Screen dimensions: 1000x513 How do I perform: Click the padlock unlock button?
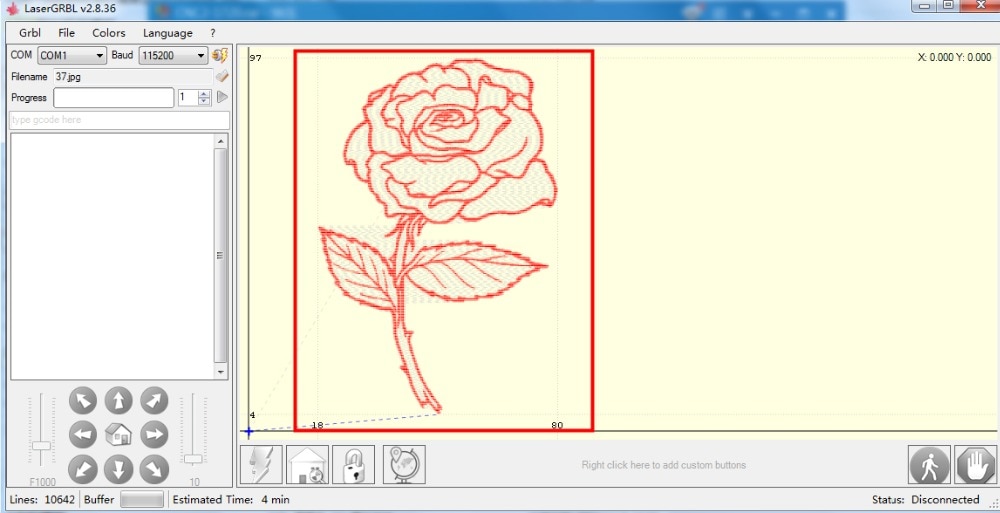click(353, 465)
